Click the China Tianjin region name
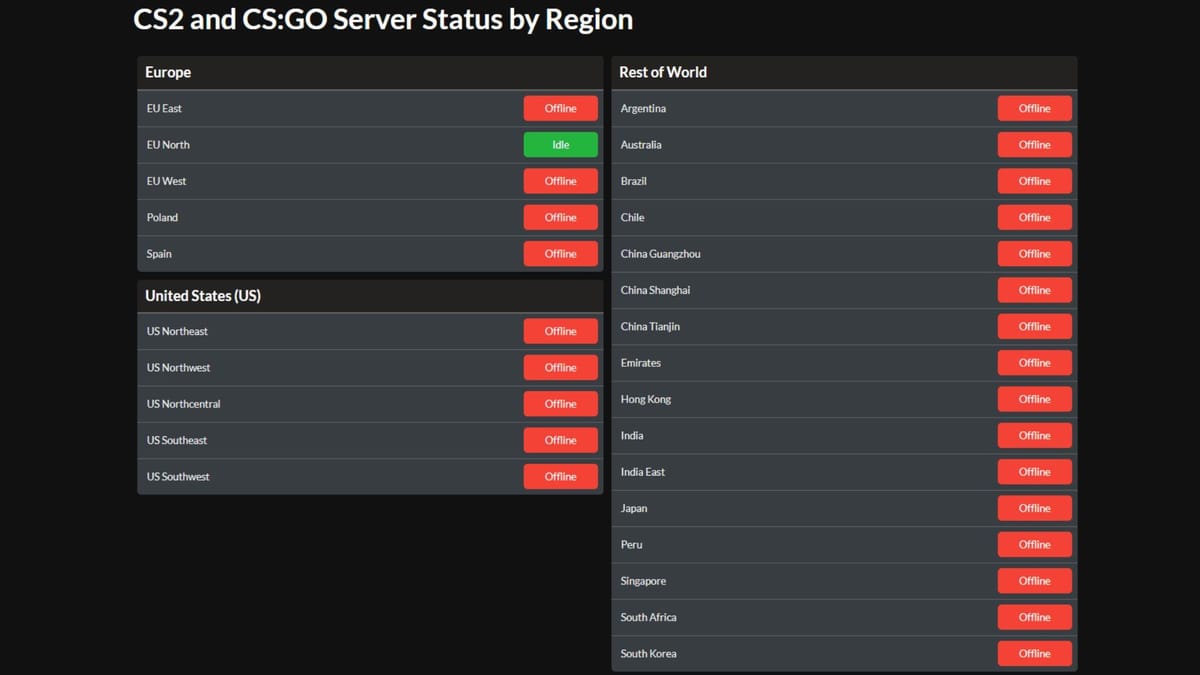This screenshot has width=1200, height=675. point(650,326)
